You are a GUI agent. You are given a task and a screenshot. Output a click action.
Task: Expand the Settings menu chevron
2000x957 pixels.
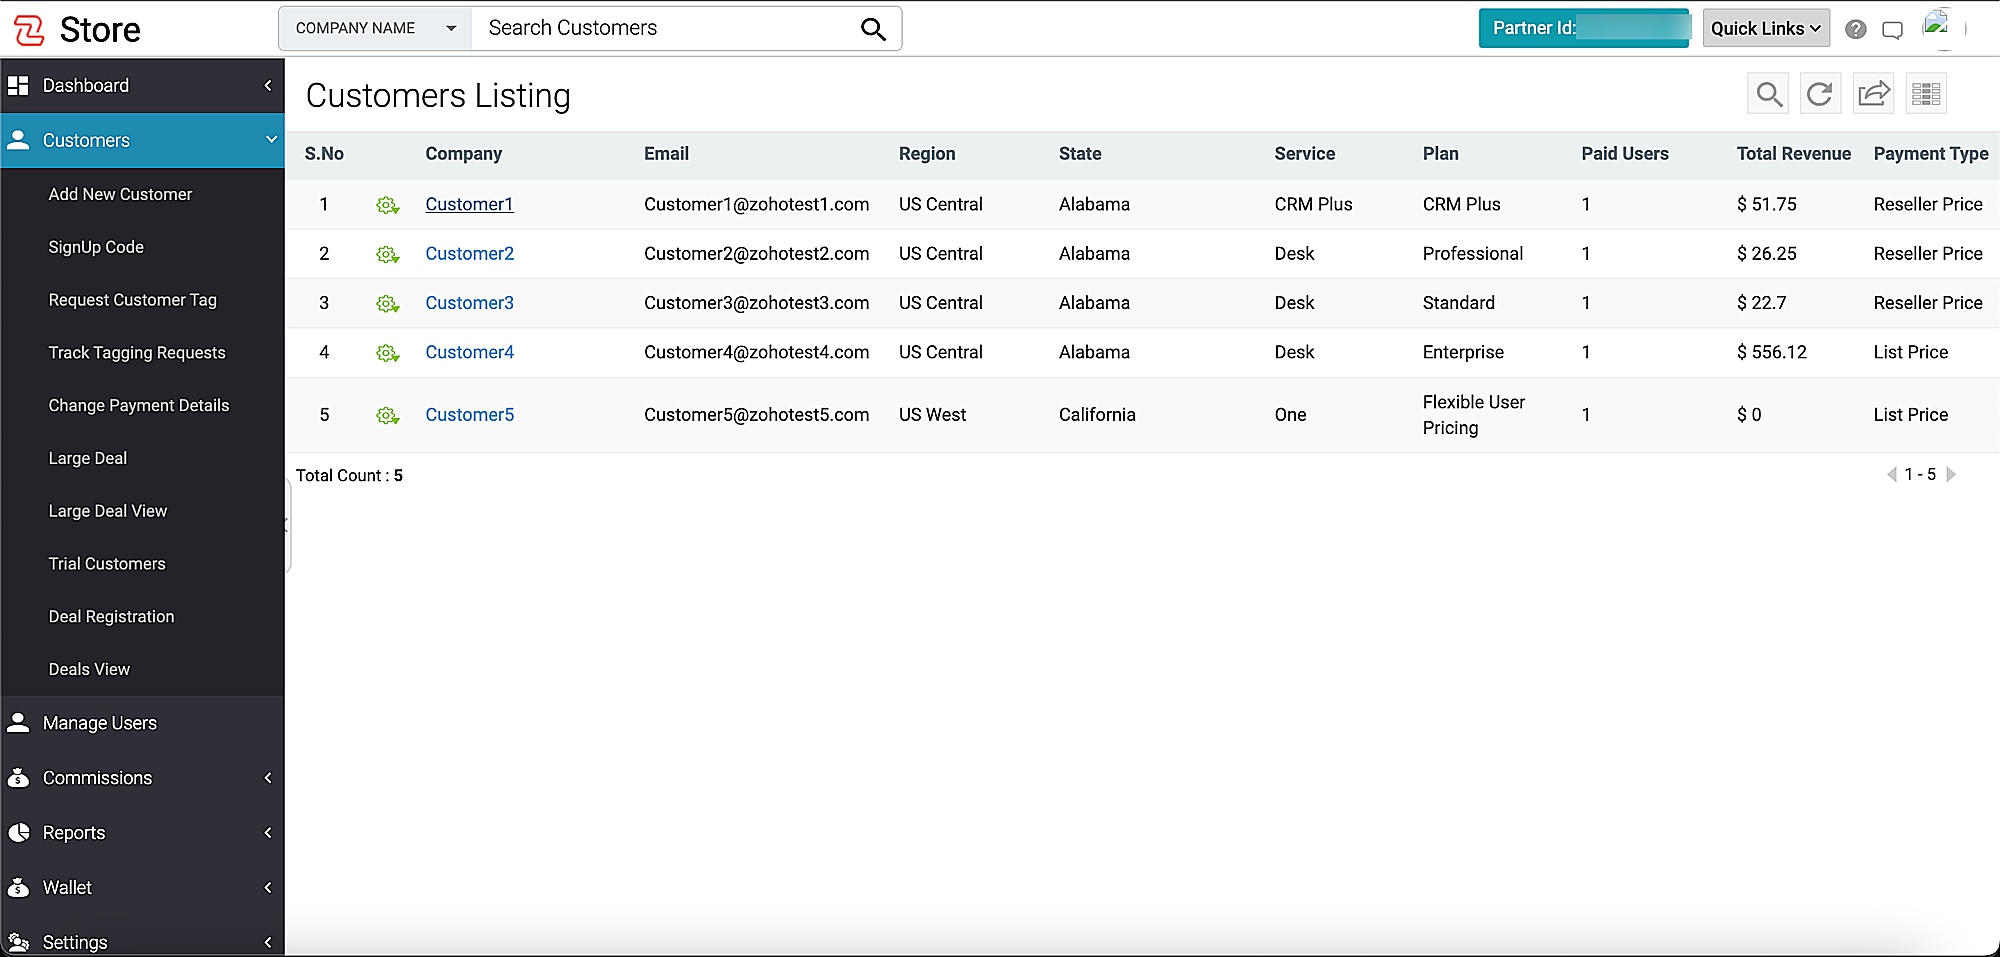tap(268, 942)
